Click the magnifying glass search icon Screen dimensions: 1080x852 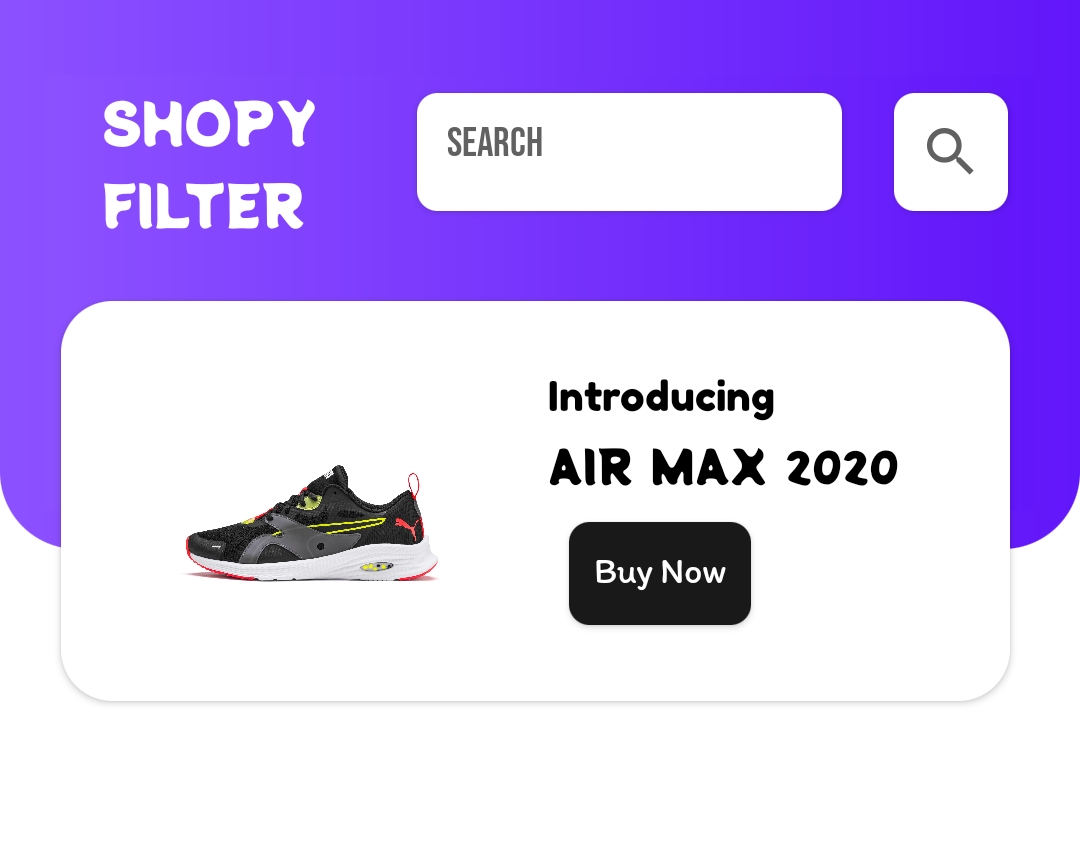950,151
